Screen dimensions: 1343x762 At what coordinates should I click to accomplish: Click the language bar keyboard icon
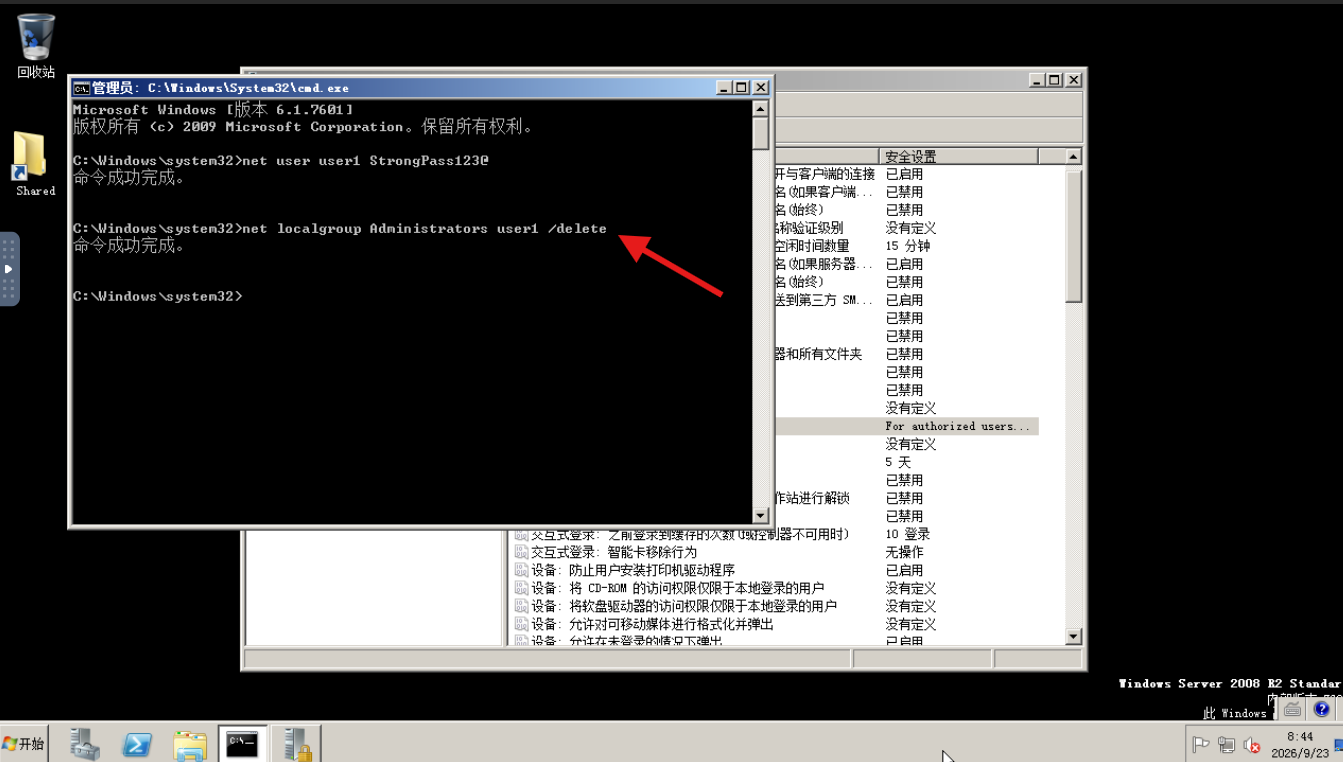coord(1293,709)
